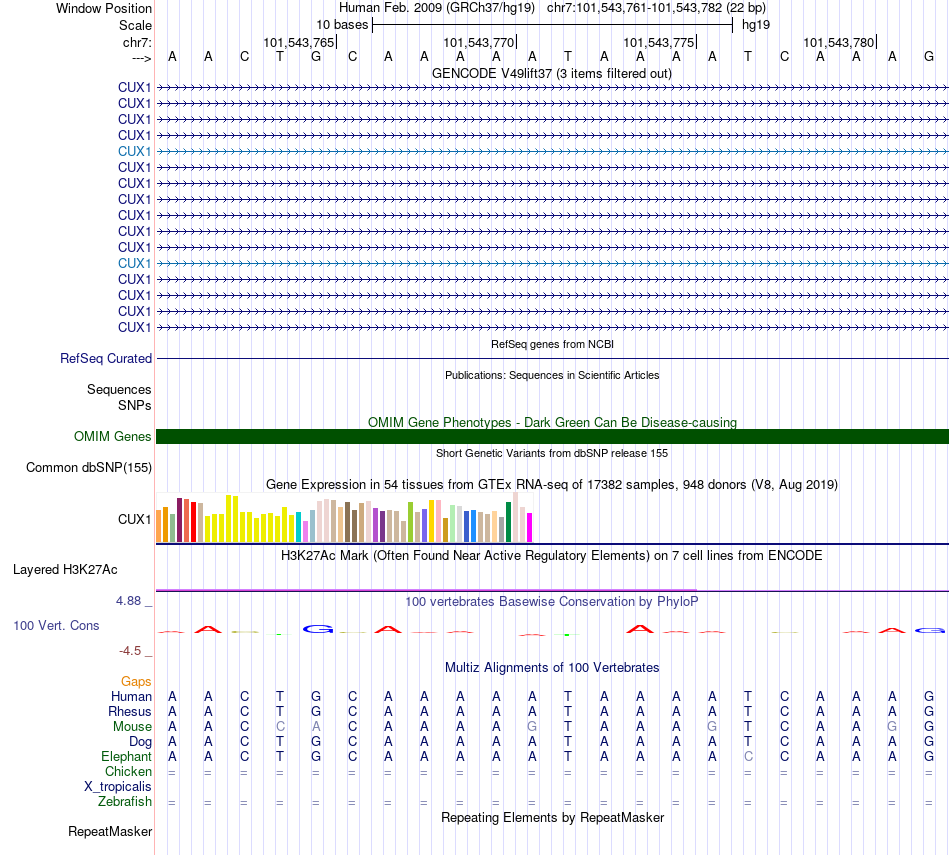
Task: Click the 101,543,775 ruler position
Action: tap(659, 42)
